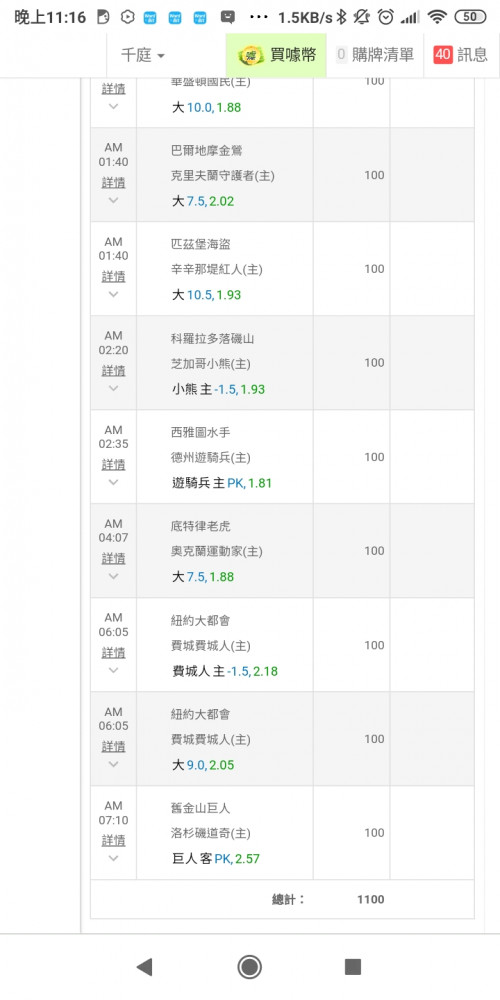The image size is (500, 1000).
Task: Tap the Android home circle button
Action: tap(249, 967)
